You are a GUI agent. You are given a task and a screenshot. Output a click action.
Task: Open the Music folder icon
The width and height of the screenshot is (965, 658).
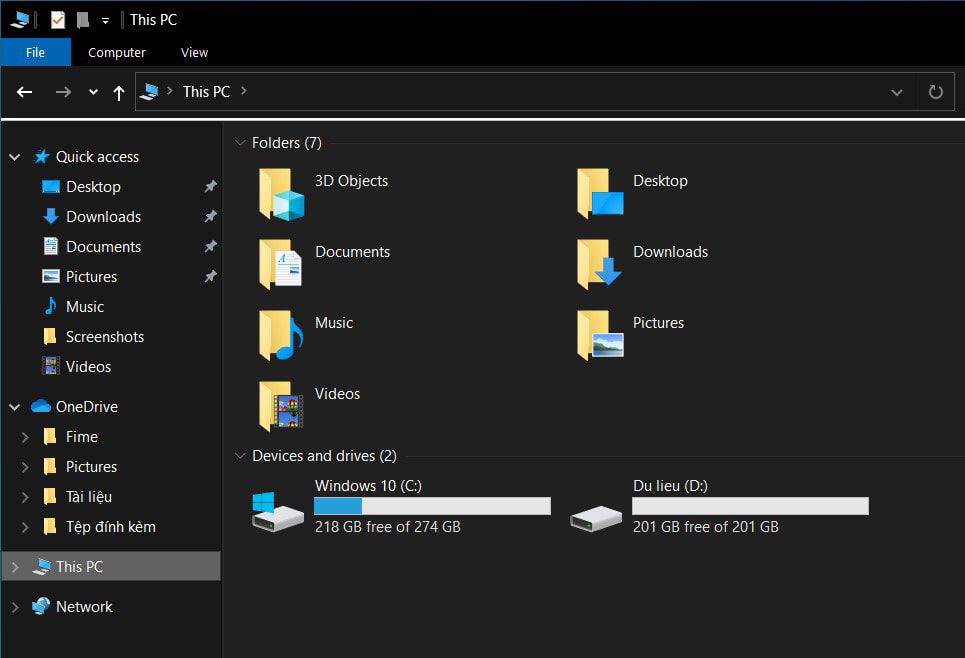pos(279,337)
